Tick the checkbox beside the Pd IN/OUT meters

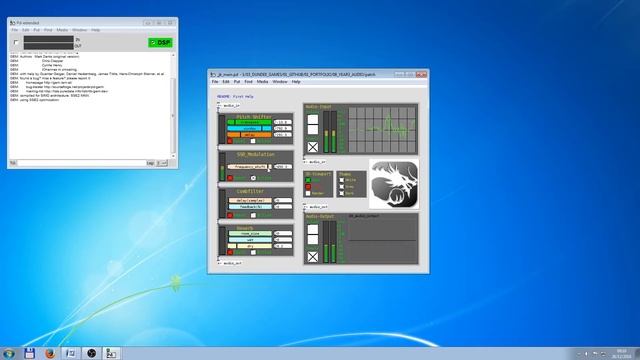[x=16, y=42]
